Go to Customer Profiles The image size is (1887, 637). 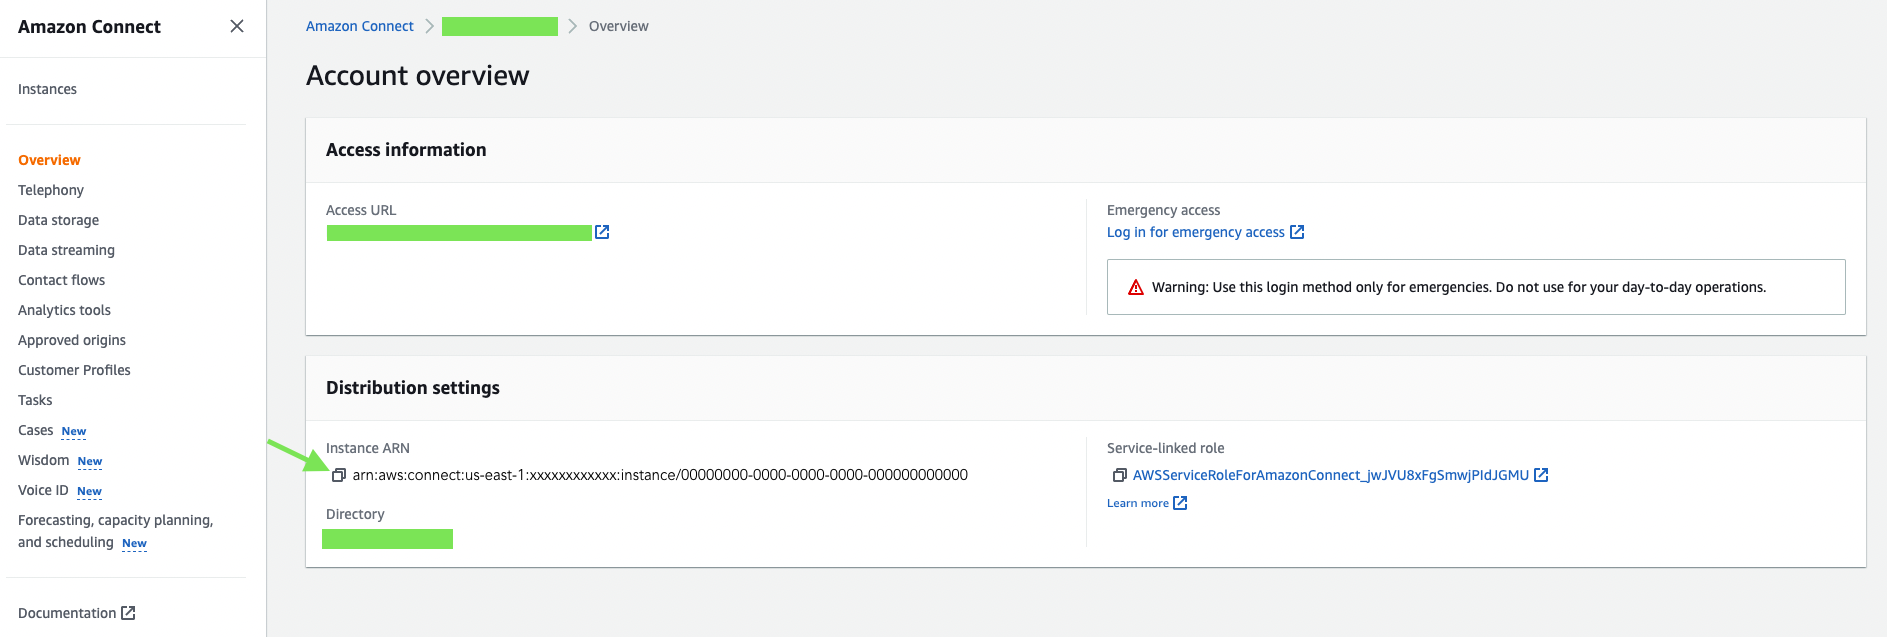click(74, 370)
